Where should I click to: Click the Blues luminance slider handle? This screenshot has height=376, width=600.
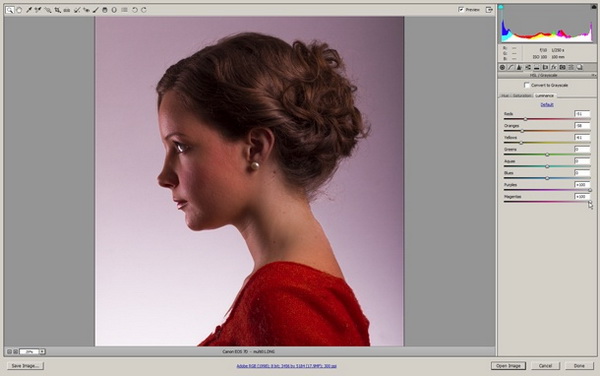click(x=547, y=178)
